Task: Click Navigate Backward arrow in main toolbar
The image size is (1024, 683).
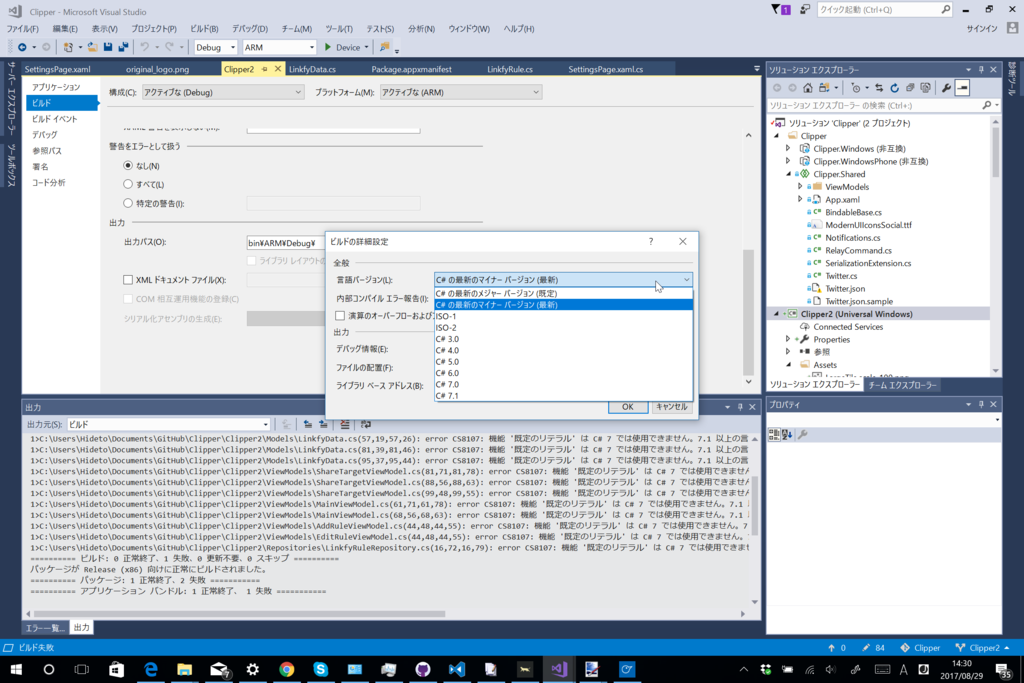Action: tap(22, 47)
